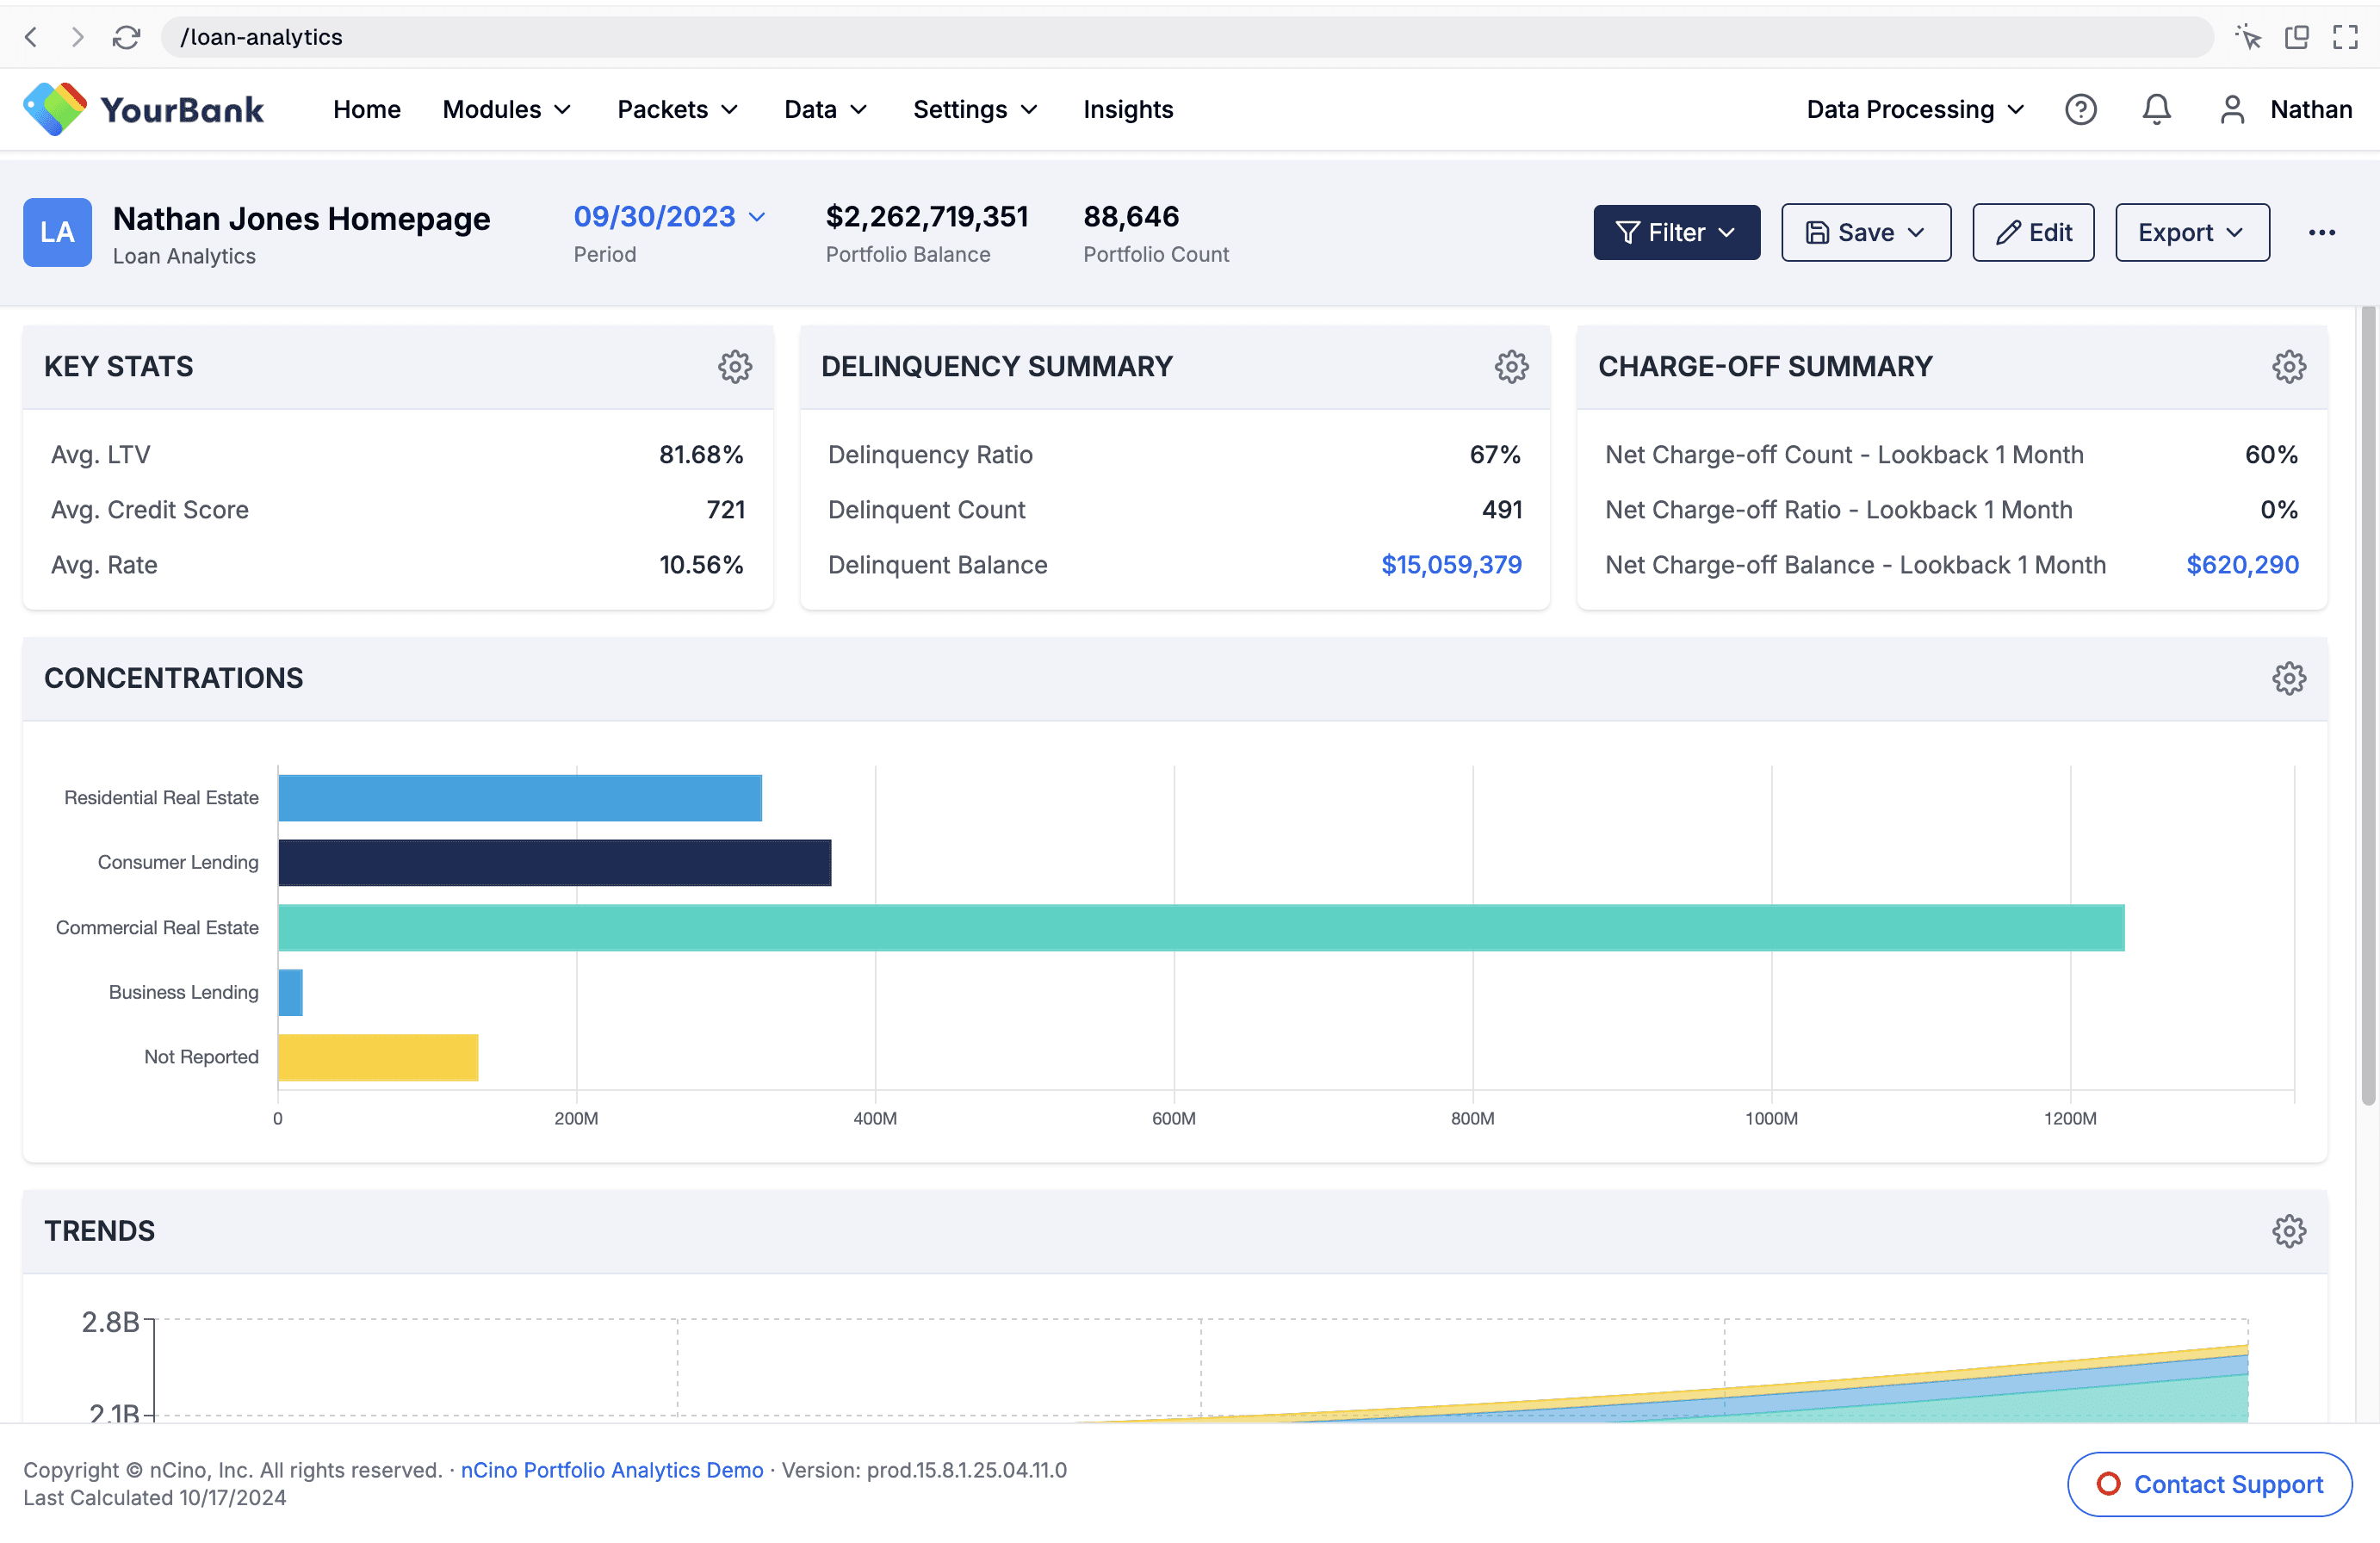Expand the Export dropdown

click(x=2191, y=232)
